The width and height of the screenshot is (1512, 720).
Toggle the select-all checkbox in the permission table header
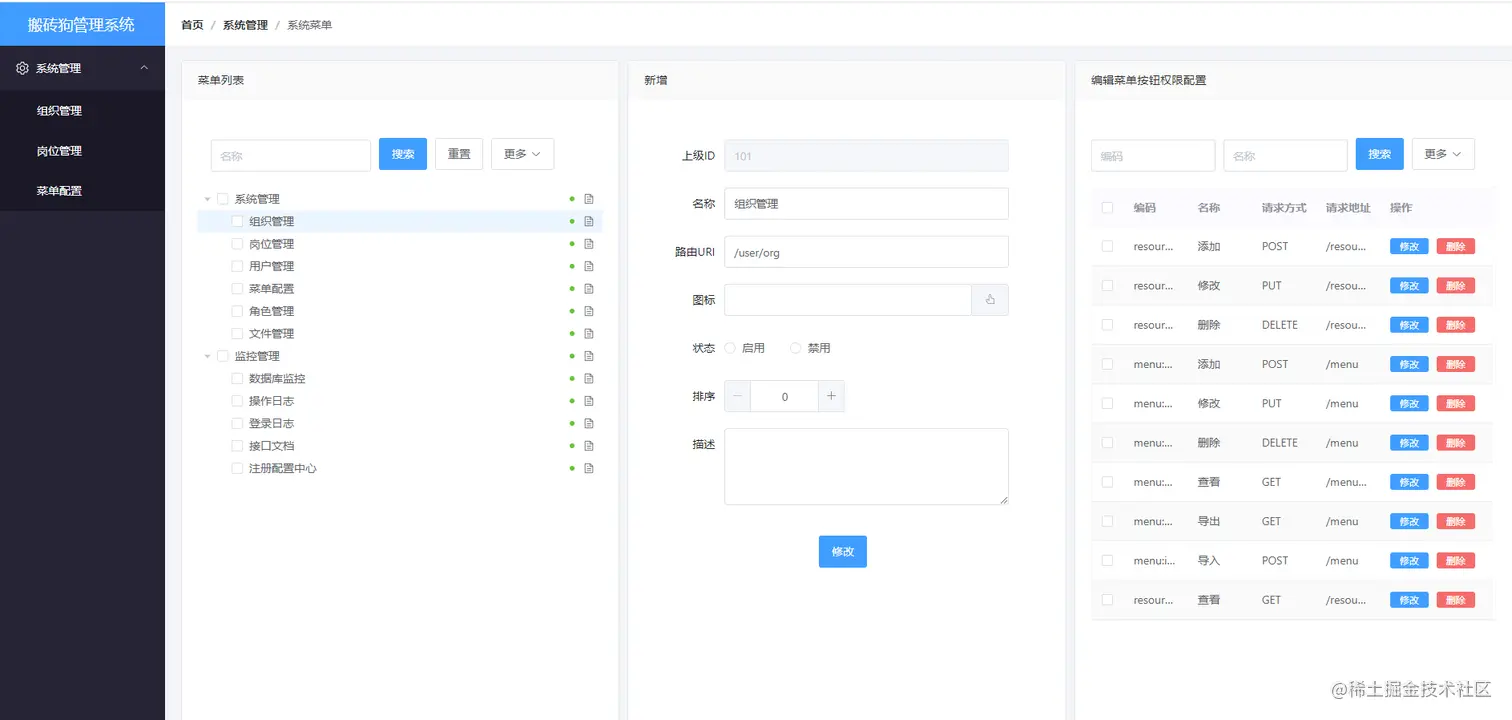point(1107,208)
